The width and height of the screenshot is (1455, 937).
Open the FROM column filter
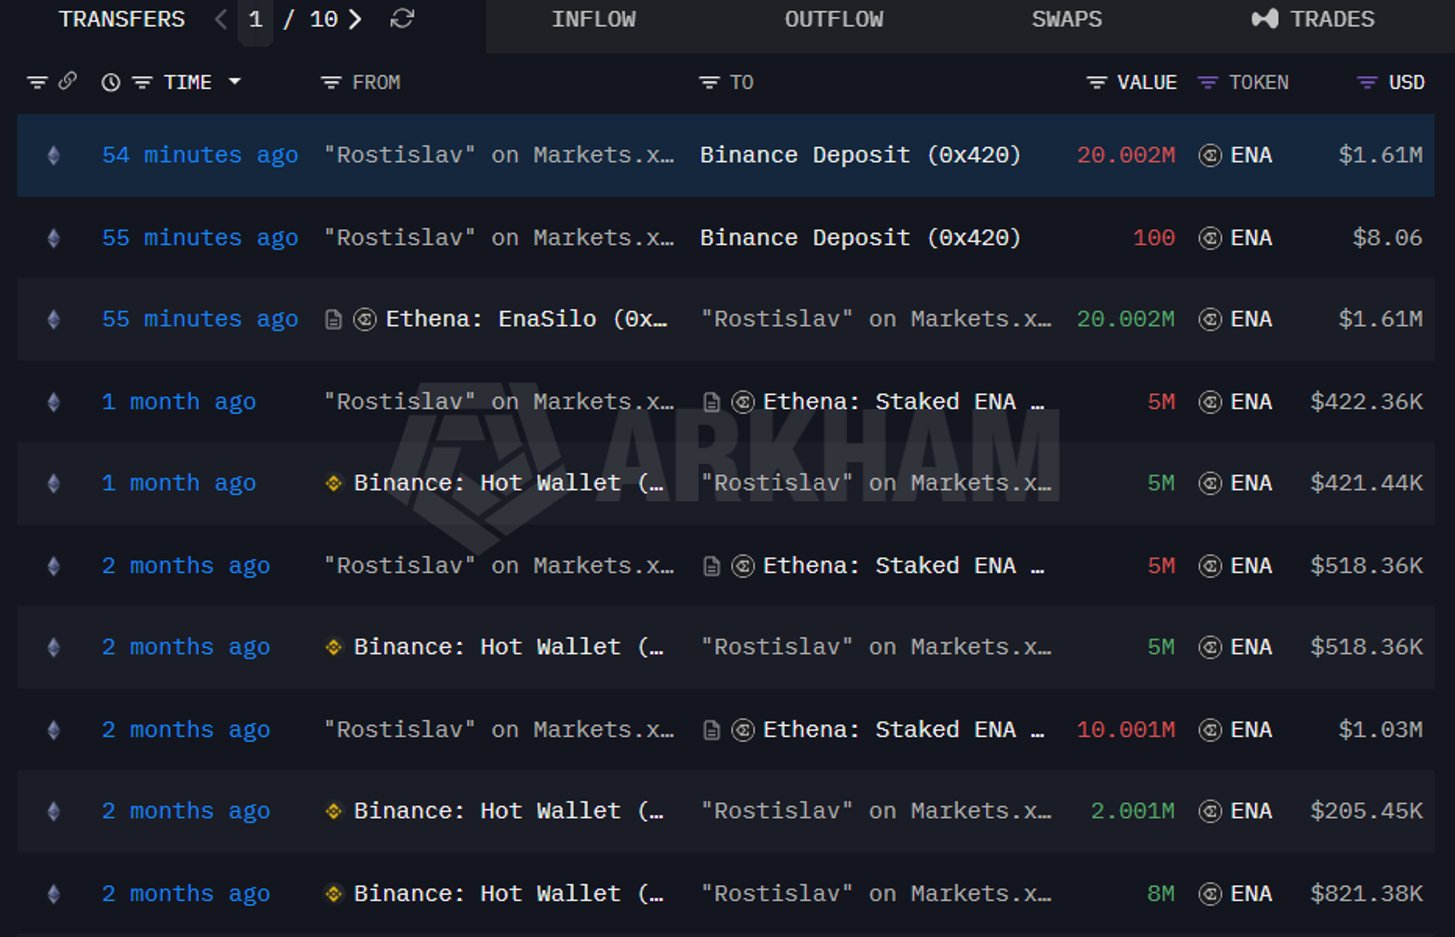tap(331, 82)
